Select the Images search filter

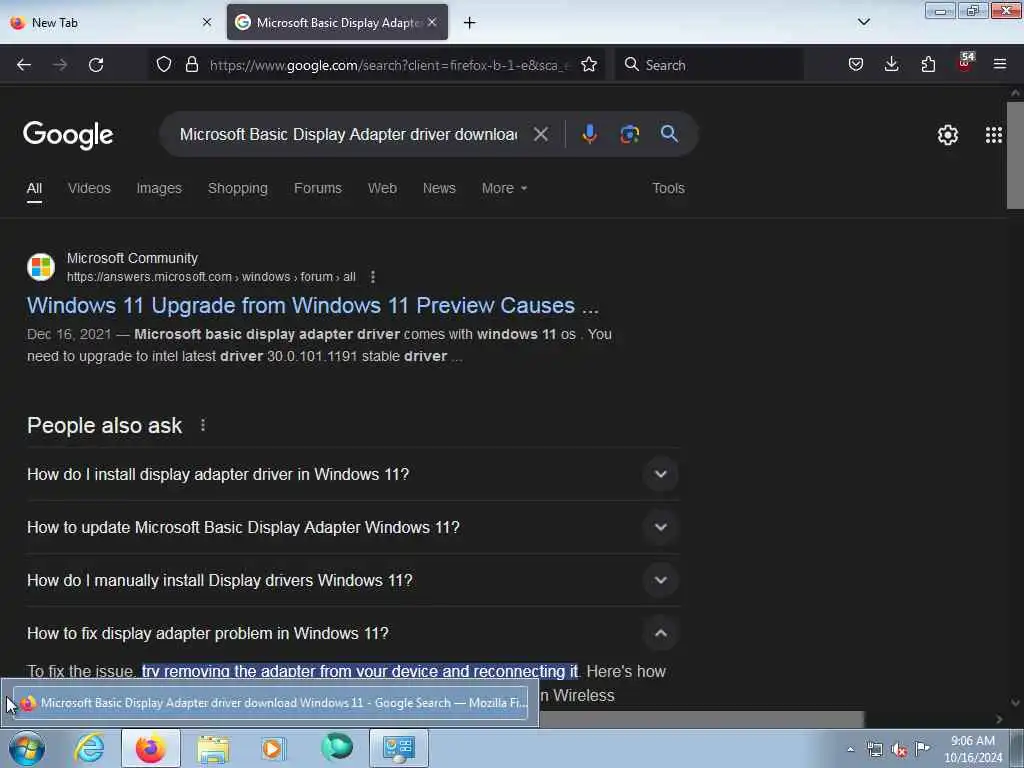pyautogui.click(x=159, y=188)
